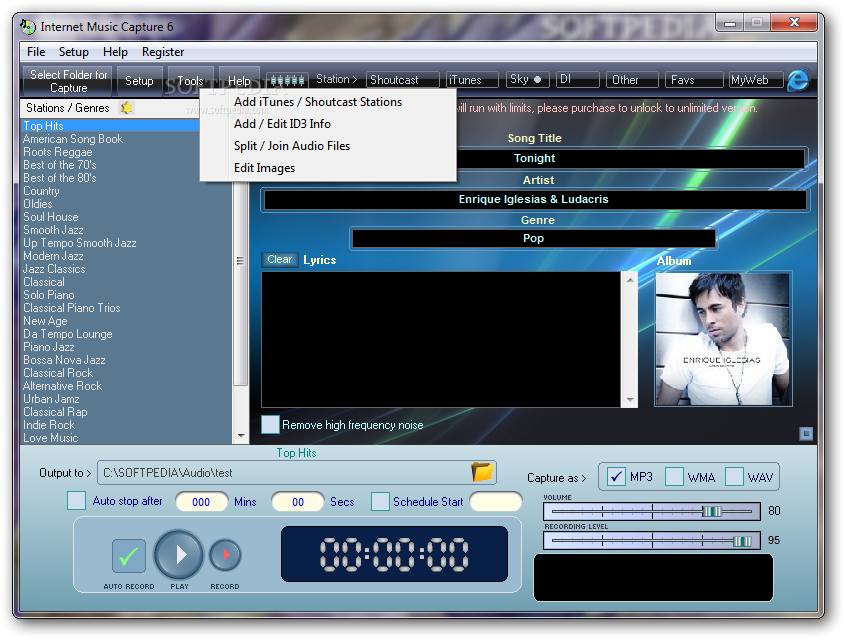845x639 pixels.
Task: Open the Register menu
Action: [x=163, y=52]
